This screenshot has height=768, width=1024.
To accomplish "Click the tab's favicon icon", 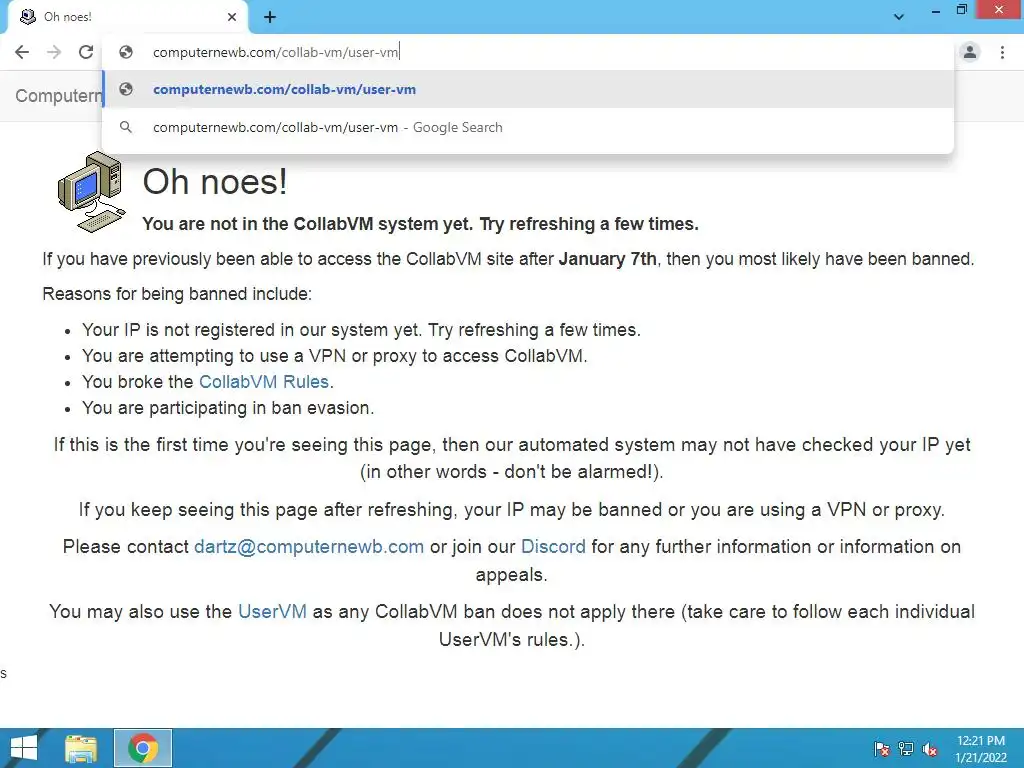I will pyautogui.click(x=27, y=17).
